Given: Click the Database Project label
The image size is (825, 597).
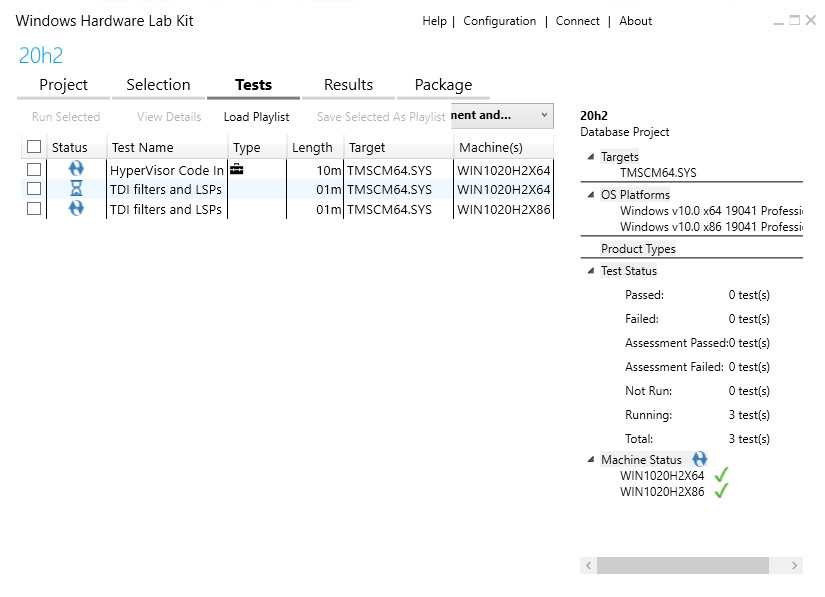Looking at the screenshot, I should click(625, 131).
